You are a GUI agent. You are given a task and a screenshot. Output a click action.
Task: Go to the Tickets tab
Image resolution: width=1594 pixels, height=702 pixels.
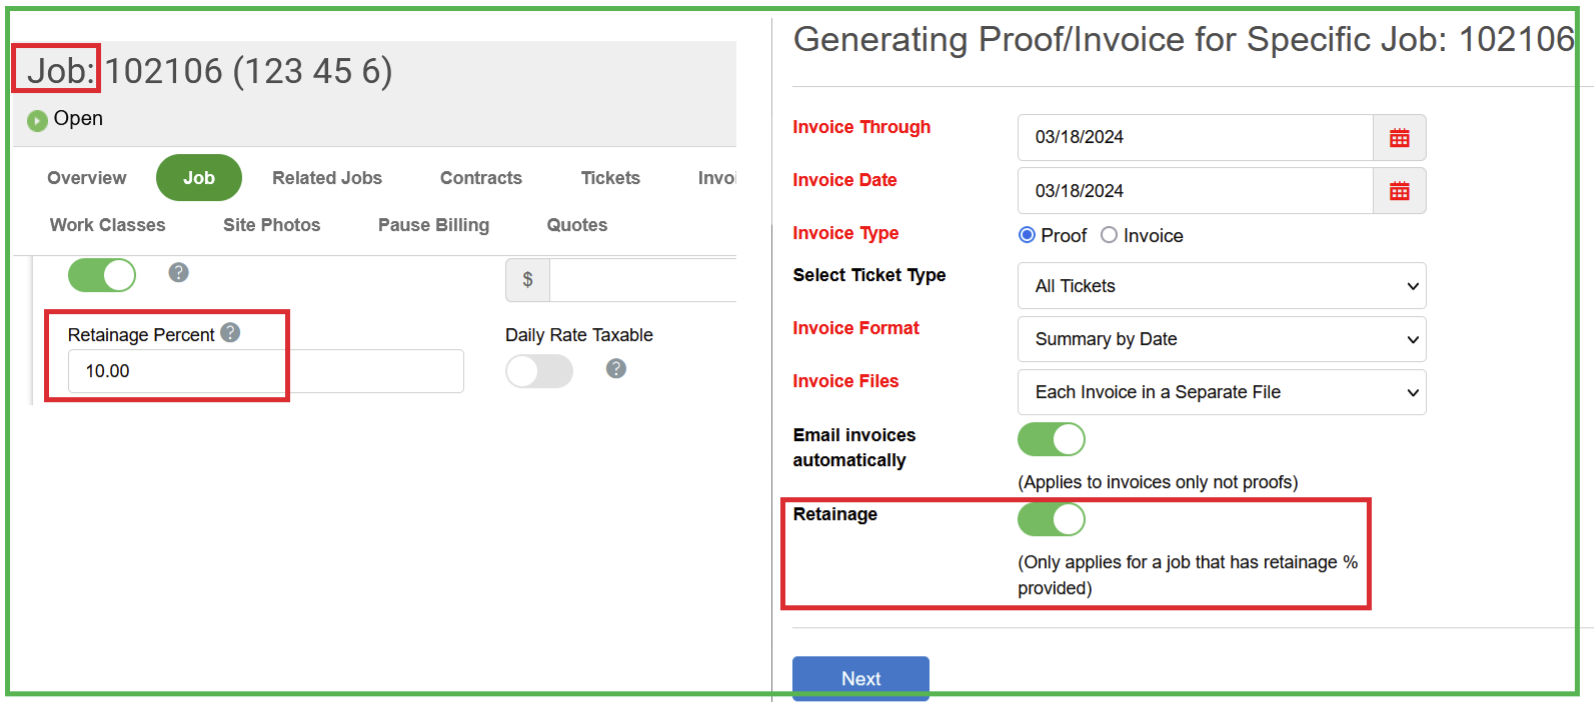(610, 178)
